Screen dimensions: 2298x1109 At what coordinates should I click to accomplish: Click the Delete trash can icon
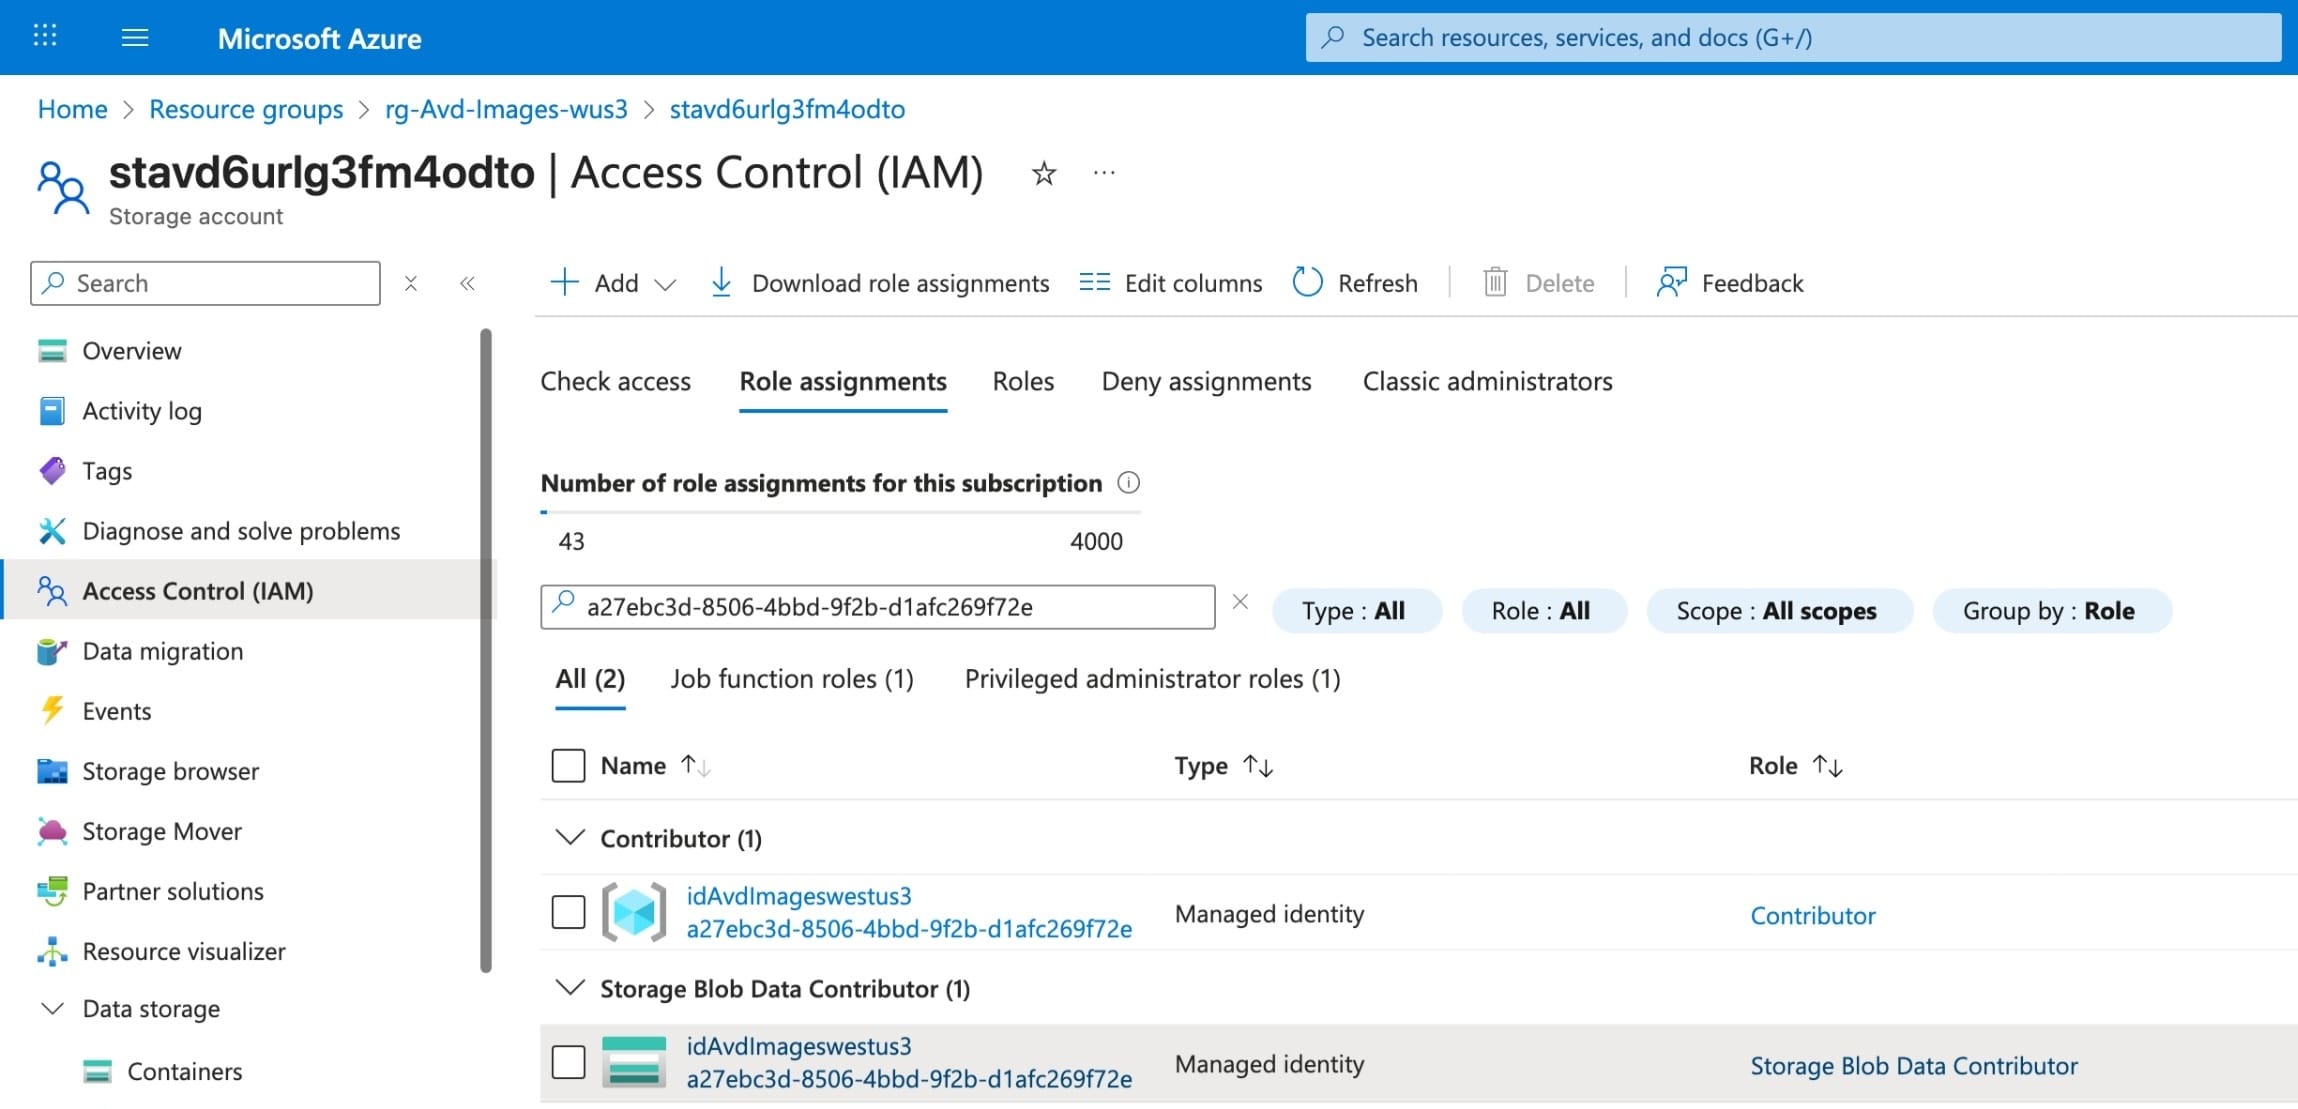pos(1495,283)
